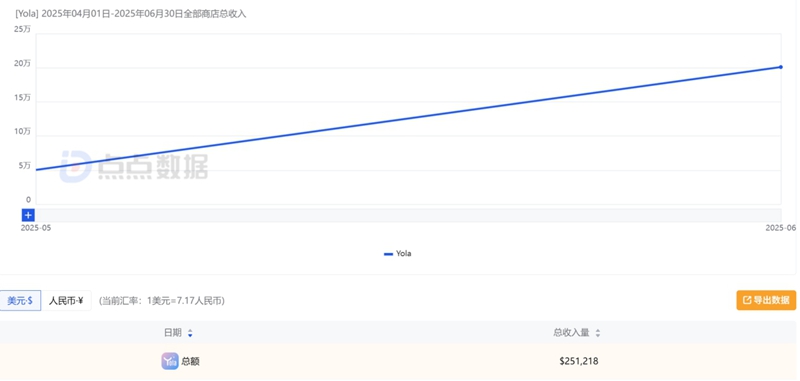Select the 2025-06 data point on the chart

pos(781,67)
